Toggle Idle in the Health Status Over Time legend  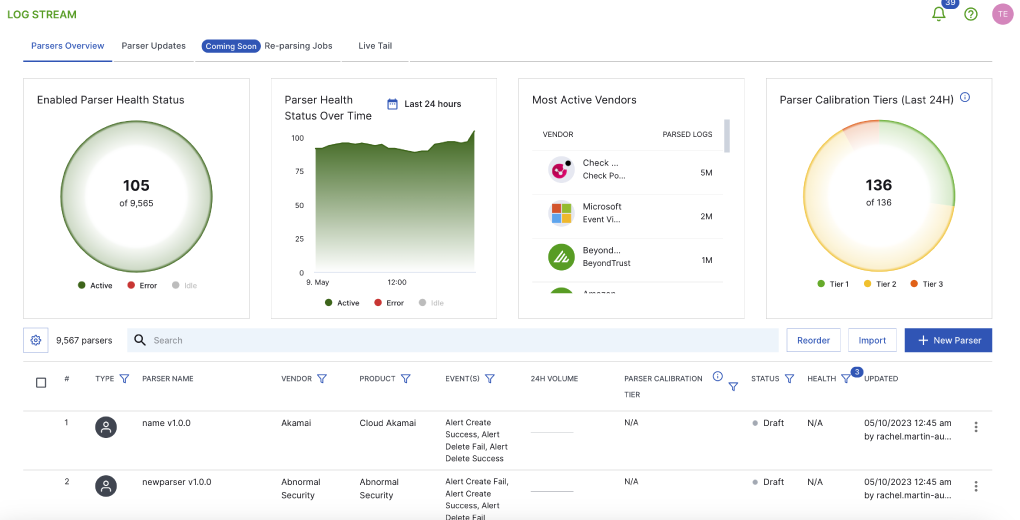pos(431,303)
